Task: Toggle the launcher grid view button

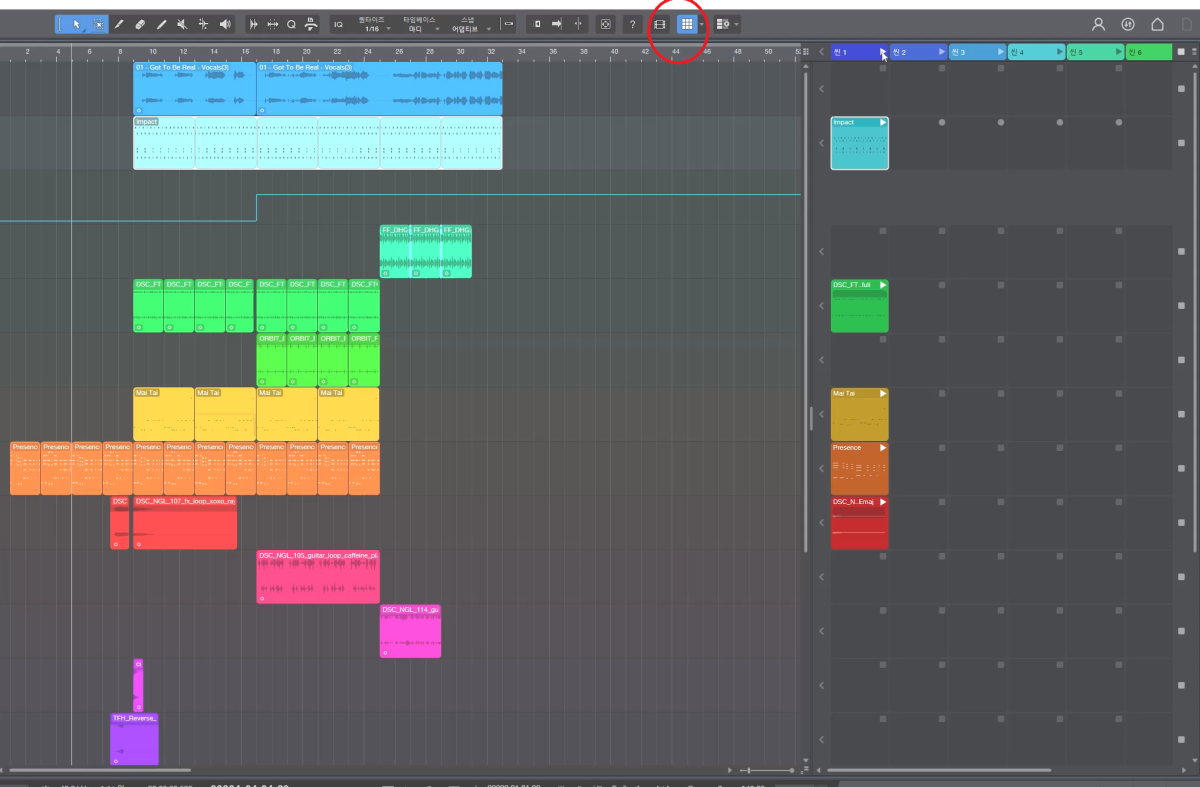Action: click(687, 24)
